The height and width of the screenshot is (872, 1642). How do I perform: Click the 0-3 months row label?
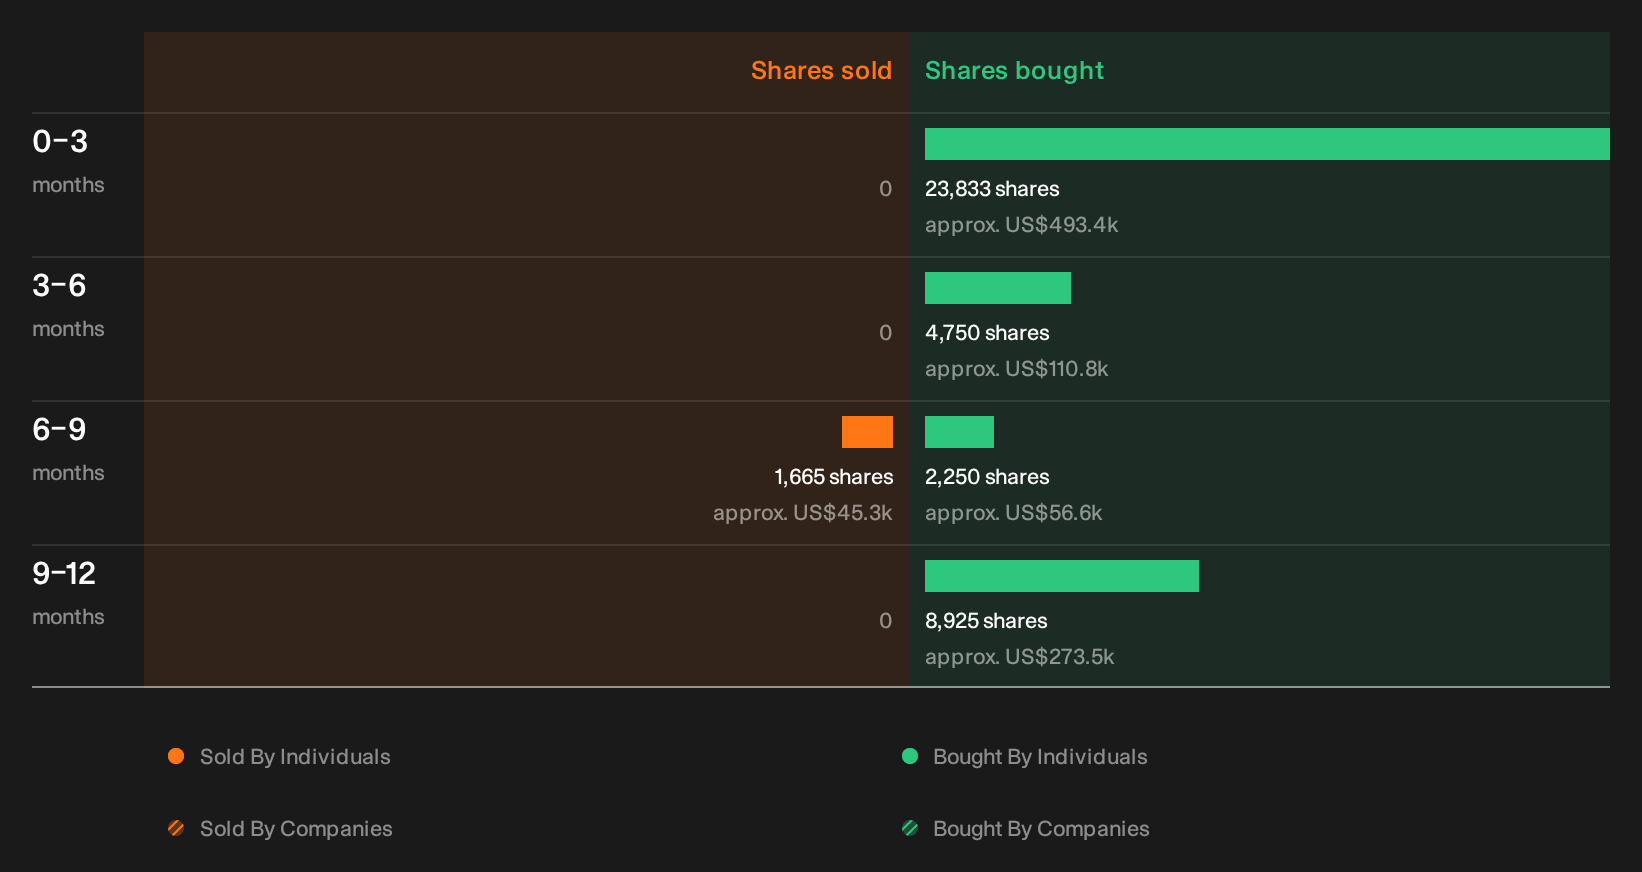68,161
